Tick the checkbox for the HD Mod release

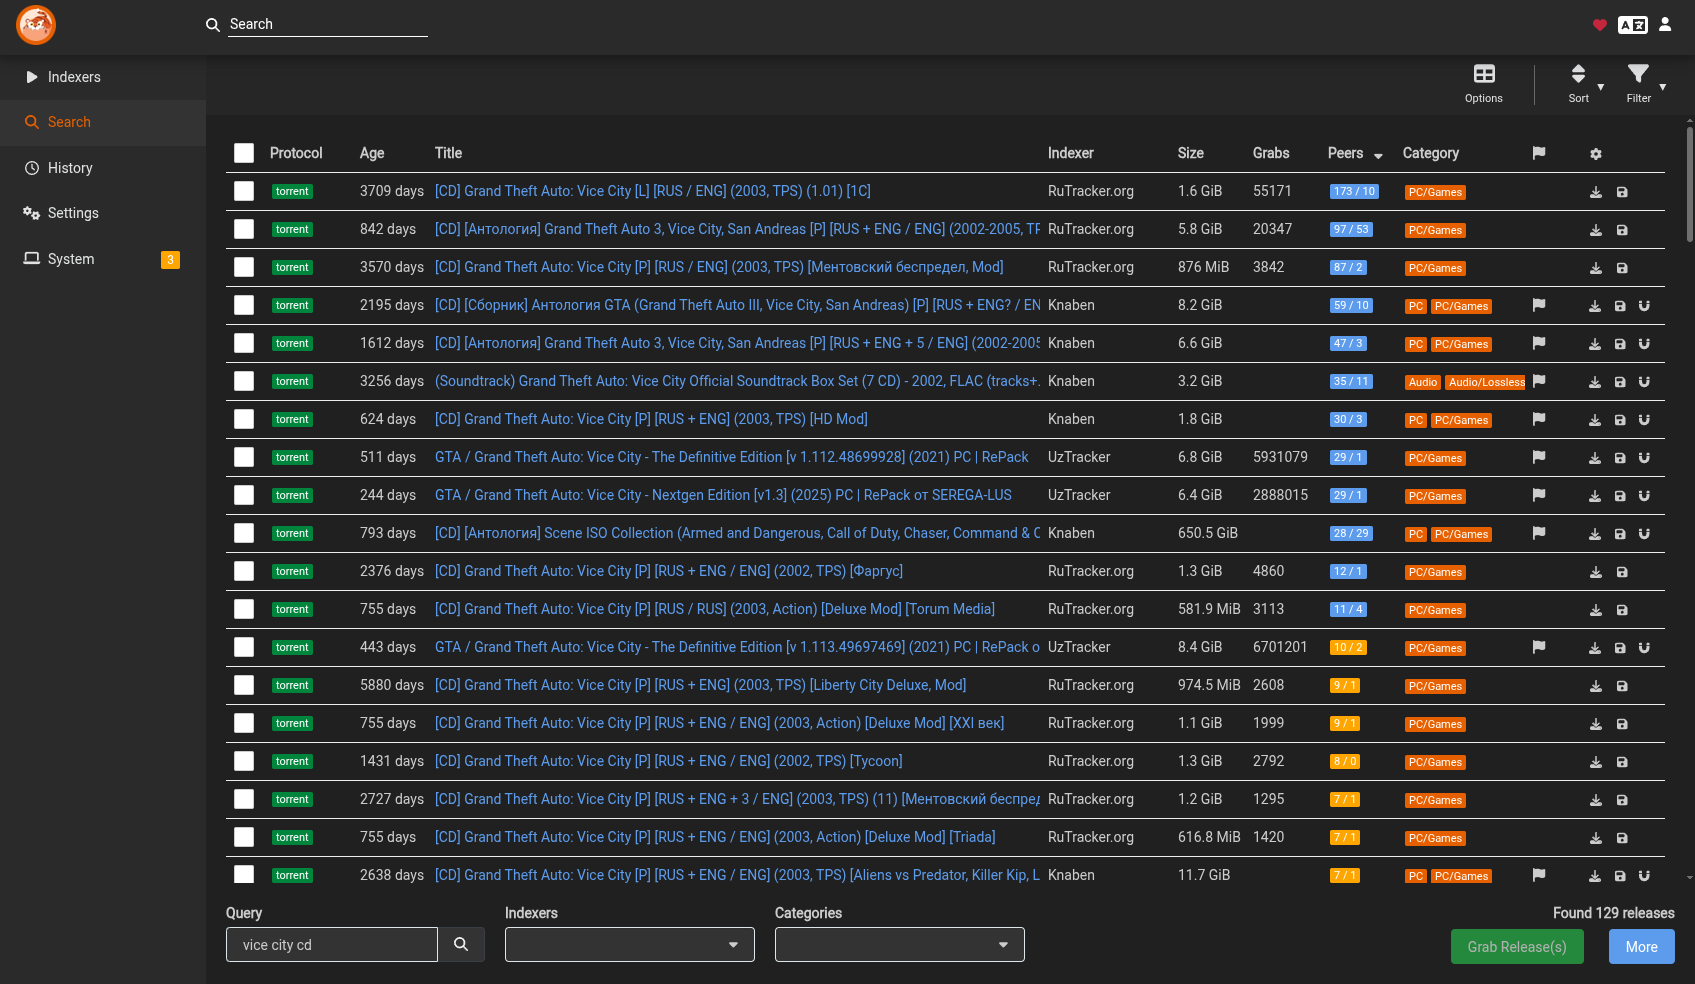(x=244, y=419)
